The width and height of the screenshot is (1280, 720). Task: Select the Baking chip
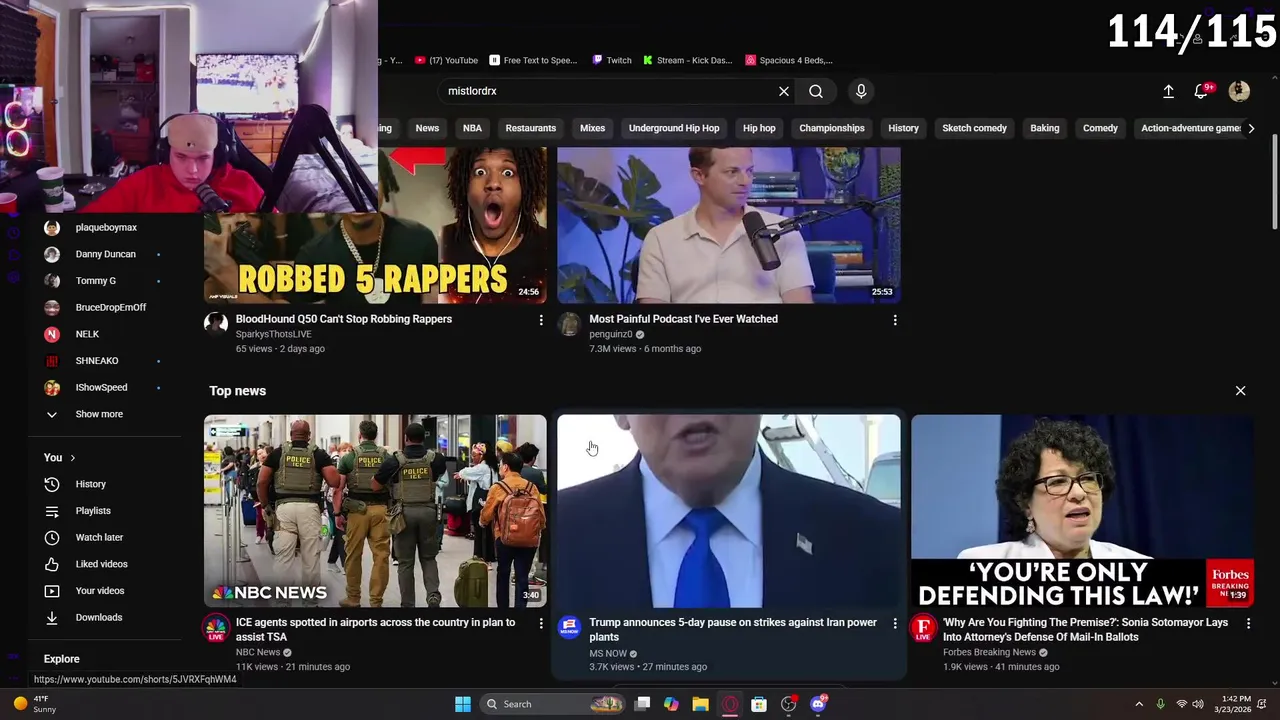(1045, 128)
